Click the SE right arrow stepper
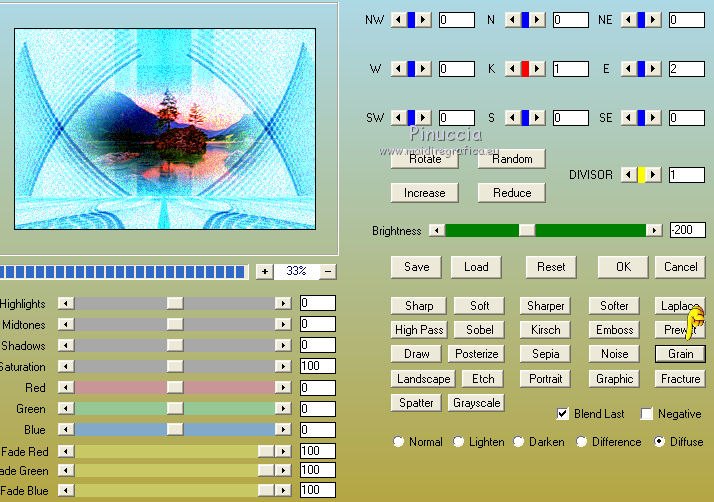The height and width of the screenshot is (502, 714). tap(653, 118)
